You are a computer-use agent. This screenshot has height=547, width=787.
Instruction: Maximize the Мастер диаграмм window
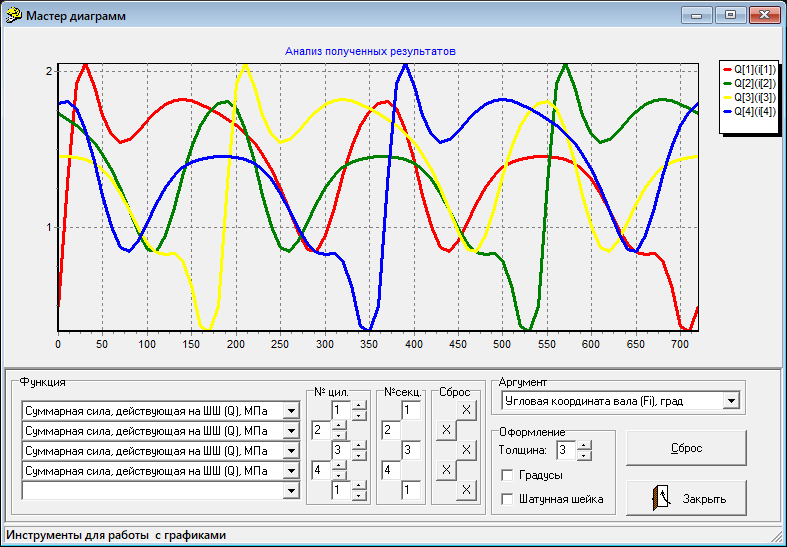coord(730,15)
